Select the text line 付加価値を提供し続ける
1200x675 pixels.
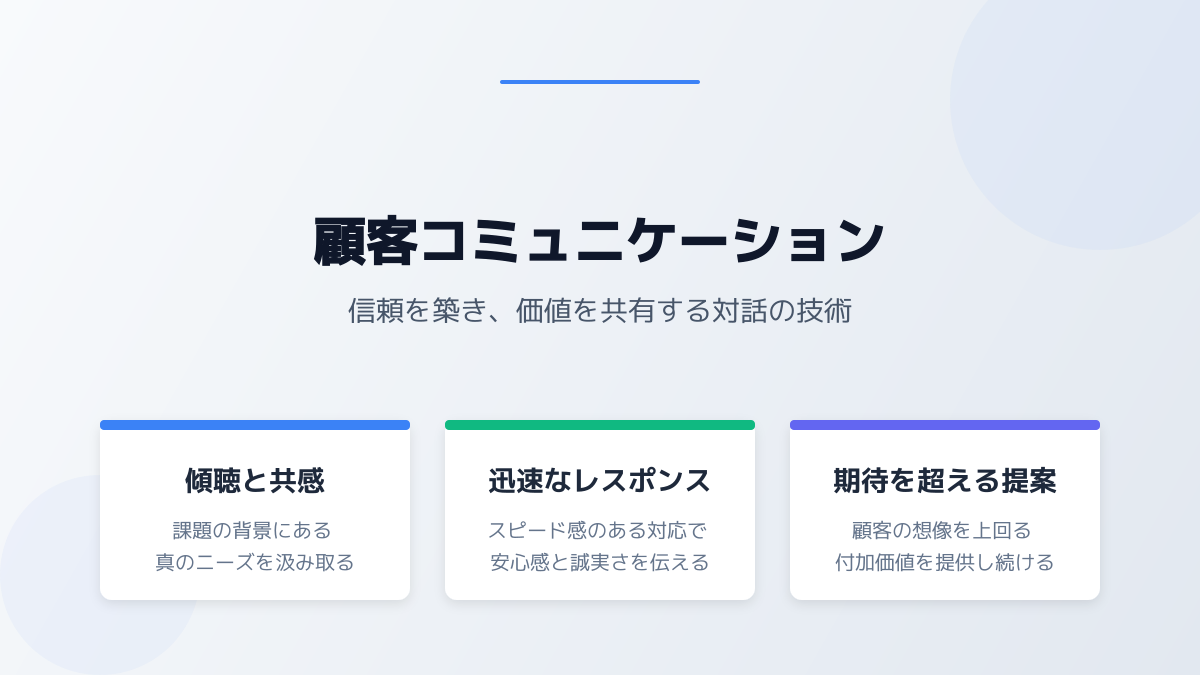(x=945, y=562)
